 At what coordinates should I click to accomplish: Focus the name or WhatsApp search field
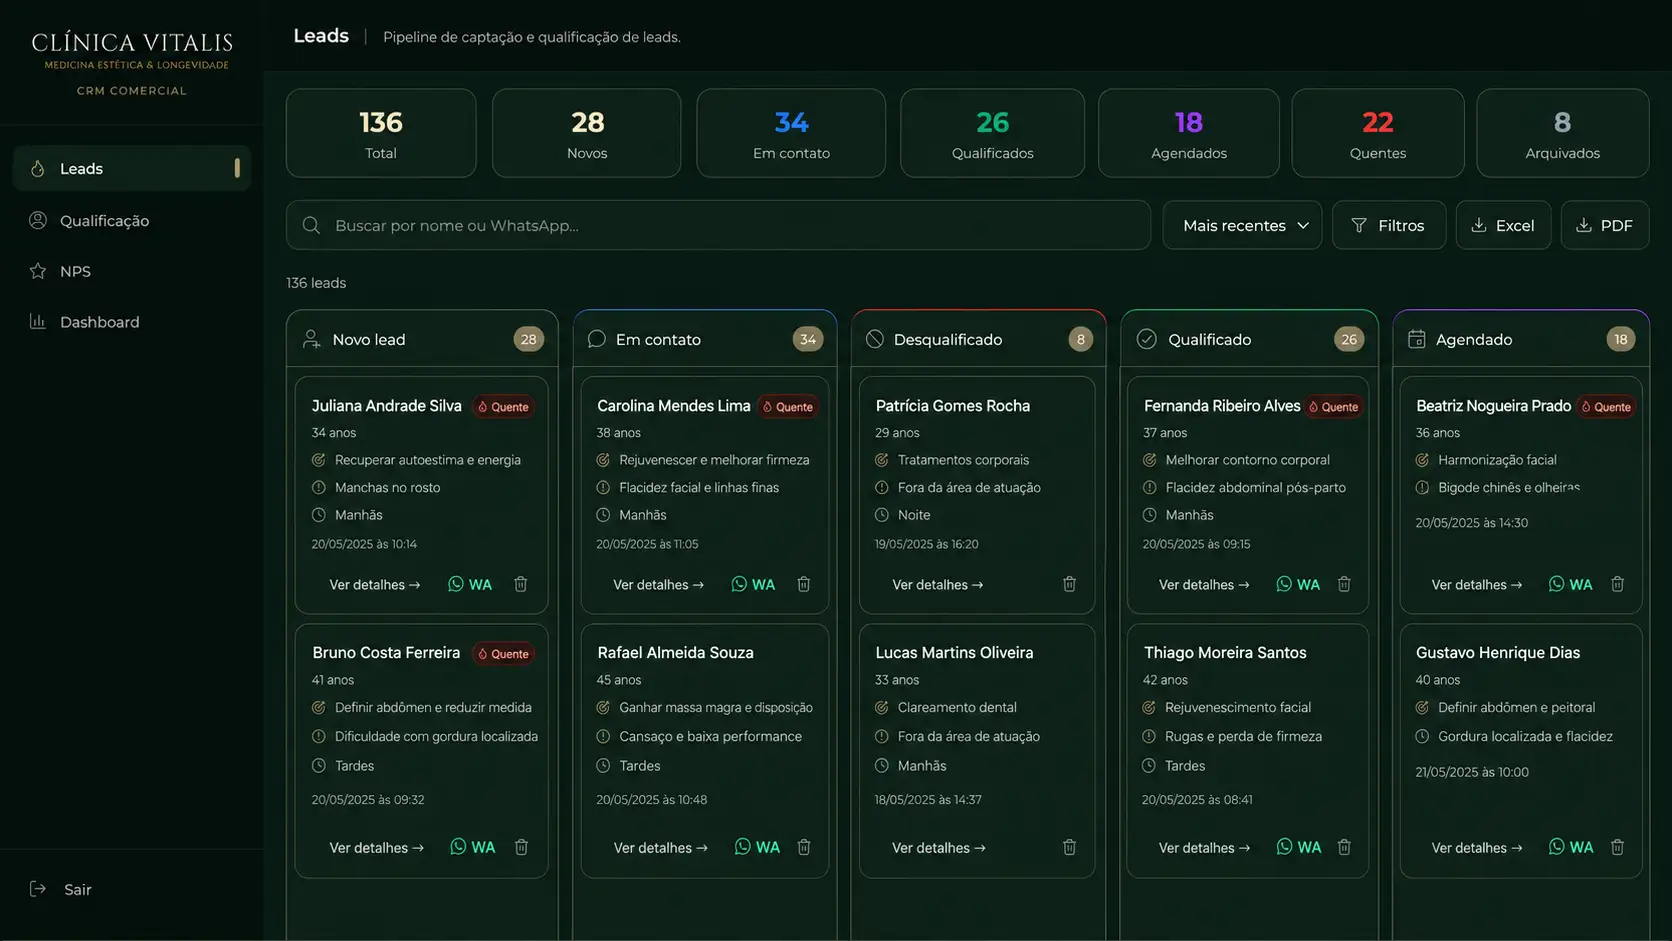pos(718,225)
